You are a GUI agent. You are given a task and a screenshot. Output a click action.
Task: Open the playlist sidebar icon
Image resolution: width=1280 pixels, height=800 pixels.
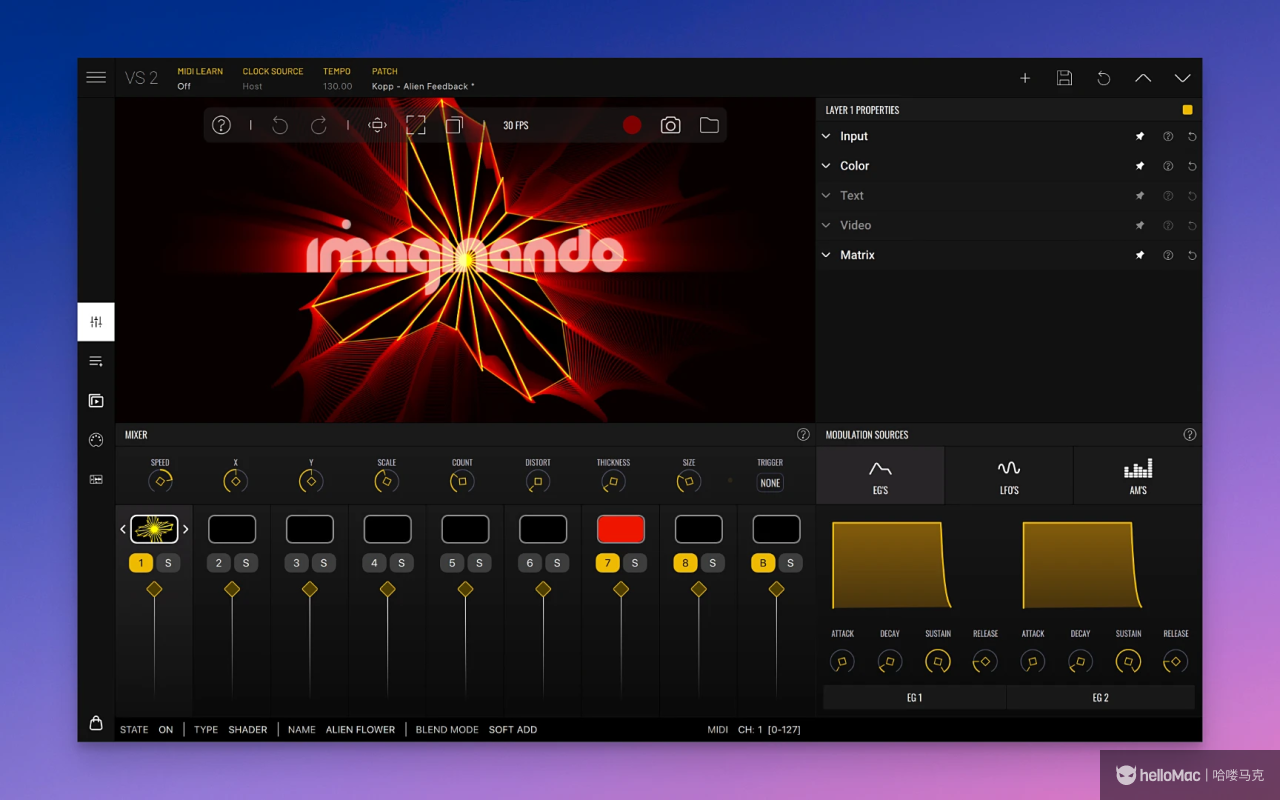click(x=96, y=361)
